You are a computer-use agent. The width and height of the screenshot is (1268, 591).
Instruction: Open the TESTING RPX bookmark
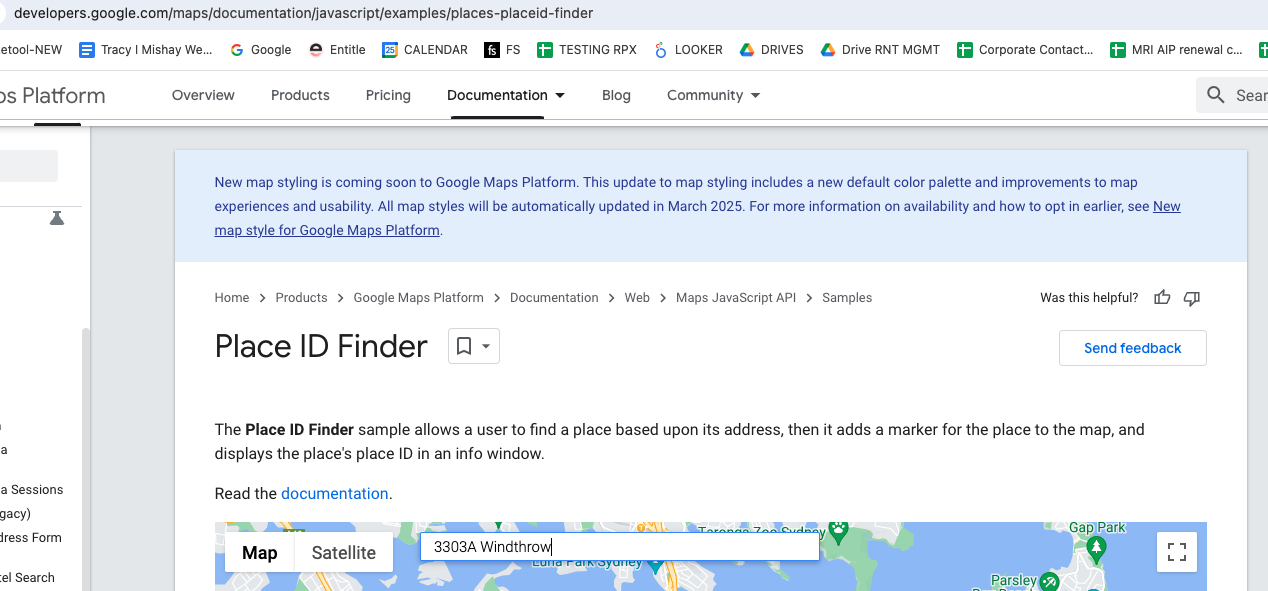587,49
